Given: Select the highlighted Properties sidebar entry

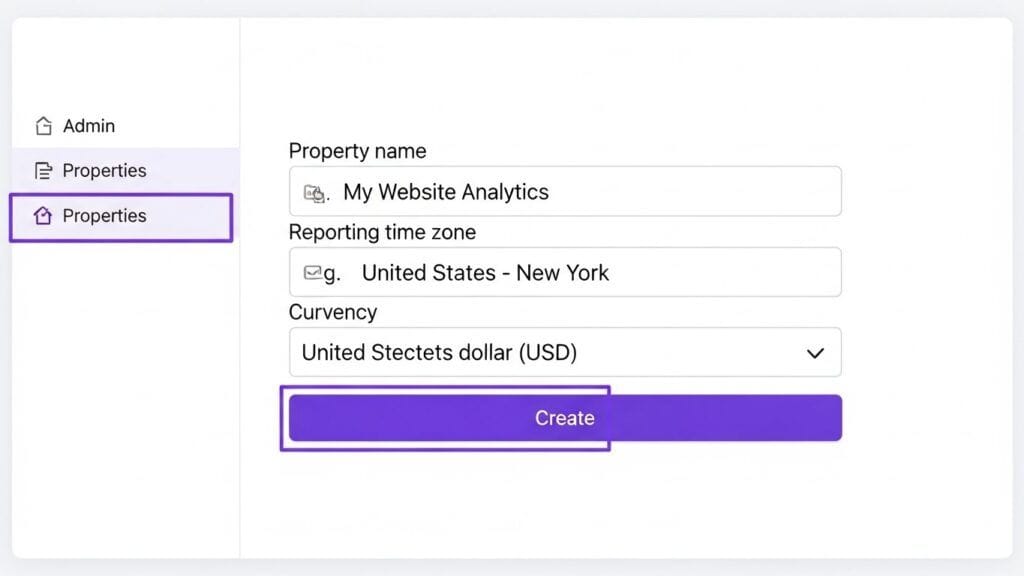Looking at the screenshot, I should (105, 216).
